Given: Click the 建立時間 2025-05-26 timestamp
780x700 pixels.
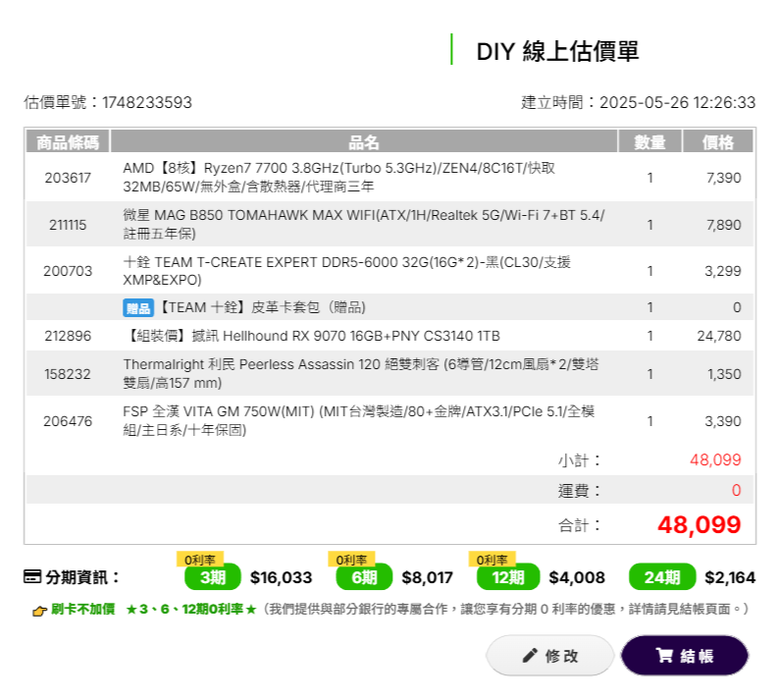Looking at the screenshot, I should [x=638, y=102].
